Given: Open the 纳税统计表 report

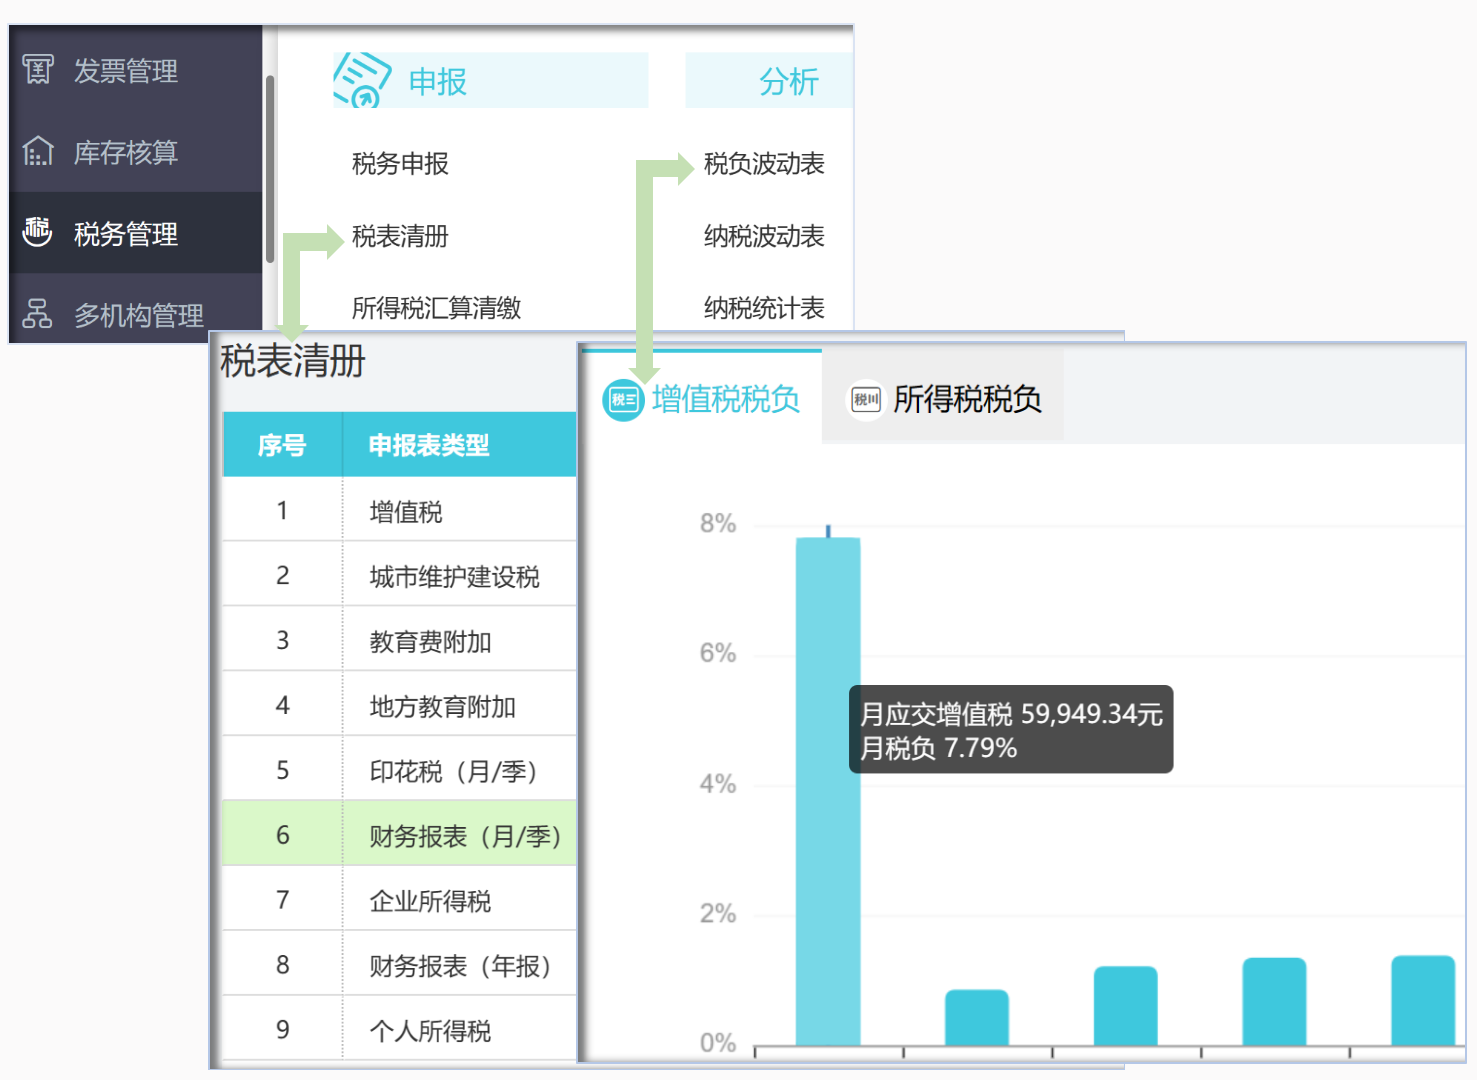Looking at the screenshot, I should (764, 309).
